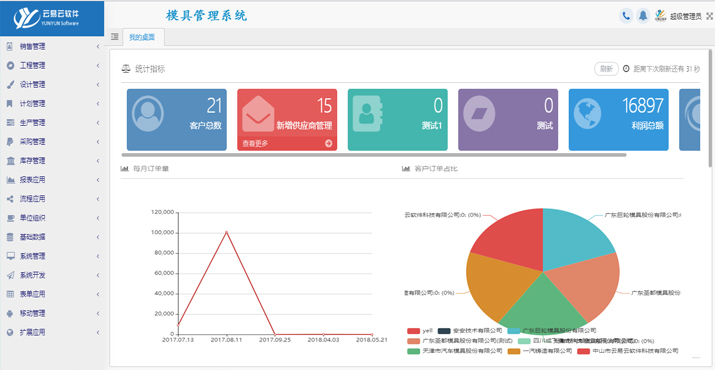
Task: Expand 单位组织 menu chevron
Action: (98, 218)
